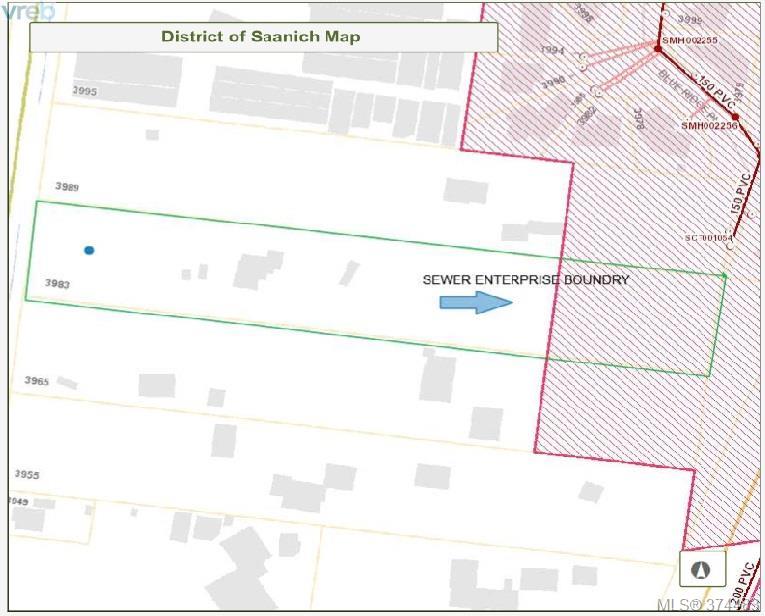Click the District of Saanich Map title
The image size is (765, 616).
tap(262, 37)
